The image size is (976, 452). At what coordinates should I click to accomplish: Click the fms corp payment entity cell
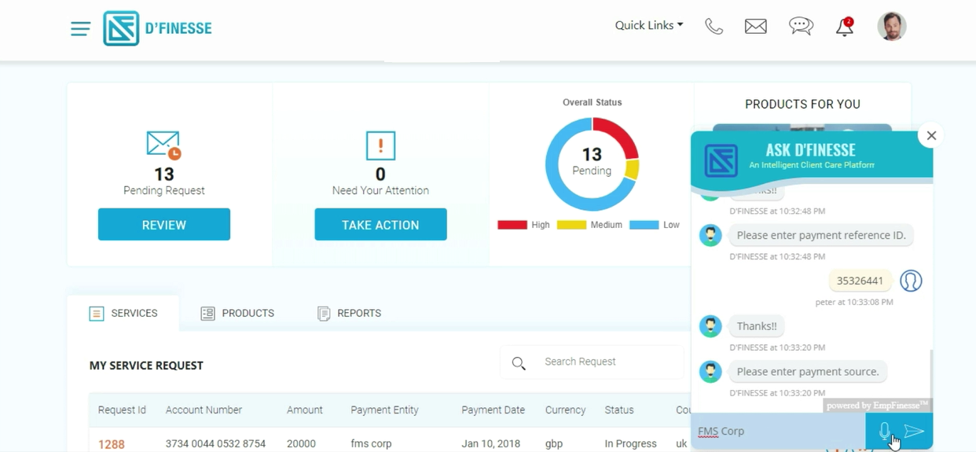coord(371,444)
